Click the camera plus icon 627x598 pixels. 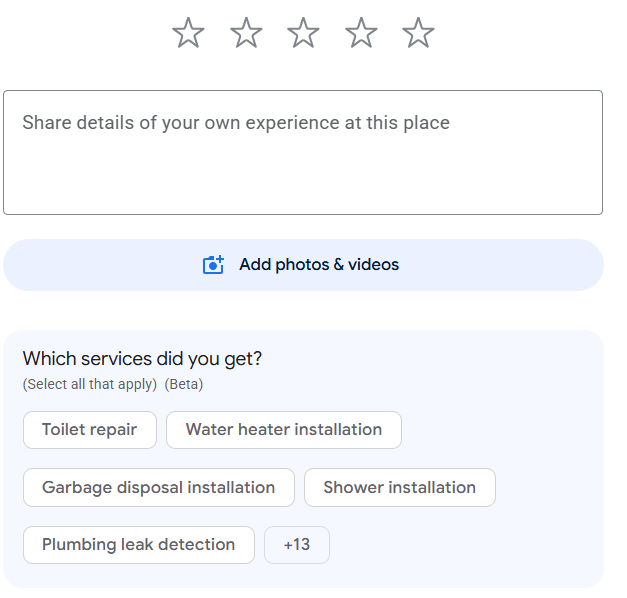coord(213,265)
